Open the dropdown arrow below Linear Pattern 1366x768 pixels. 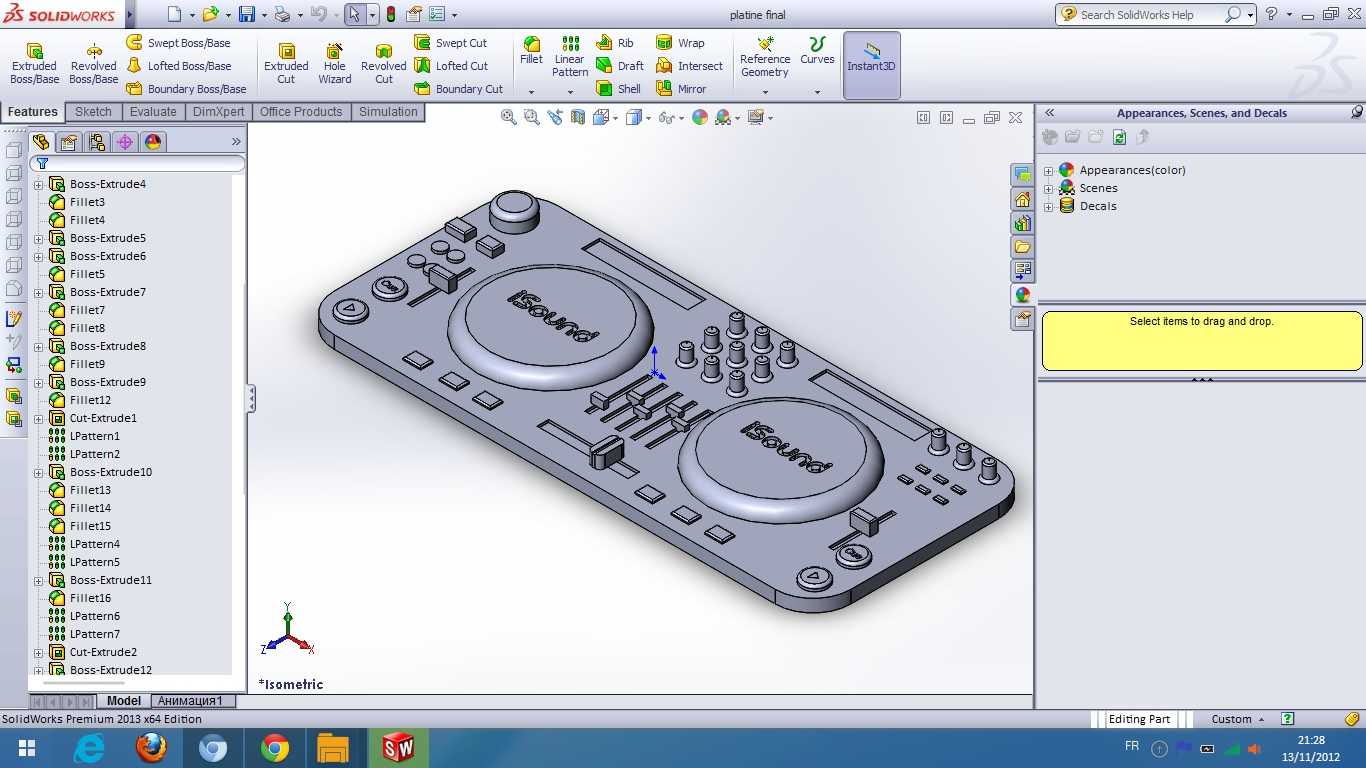pyautogui.click(x=570, y=92)
